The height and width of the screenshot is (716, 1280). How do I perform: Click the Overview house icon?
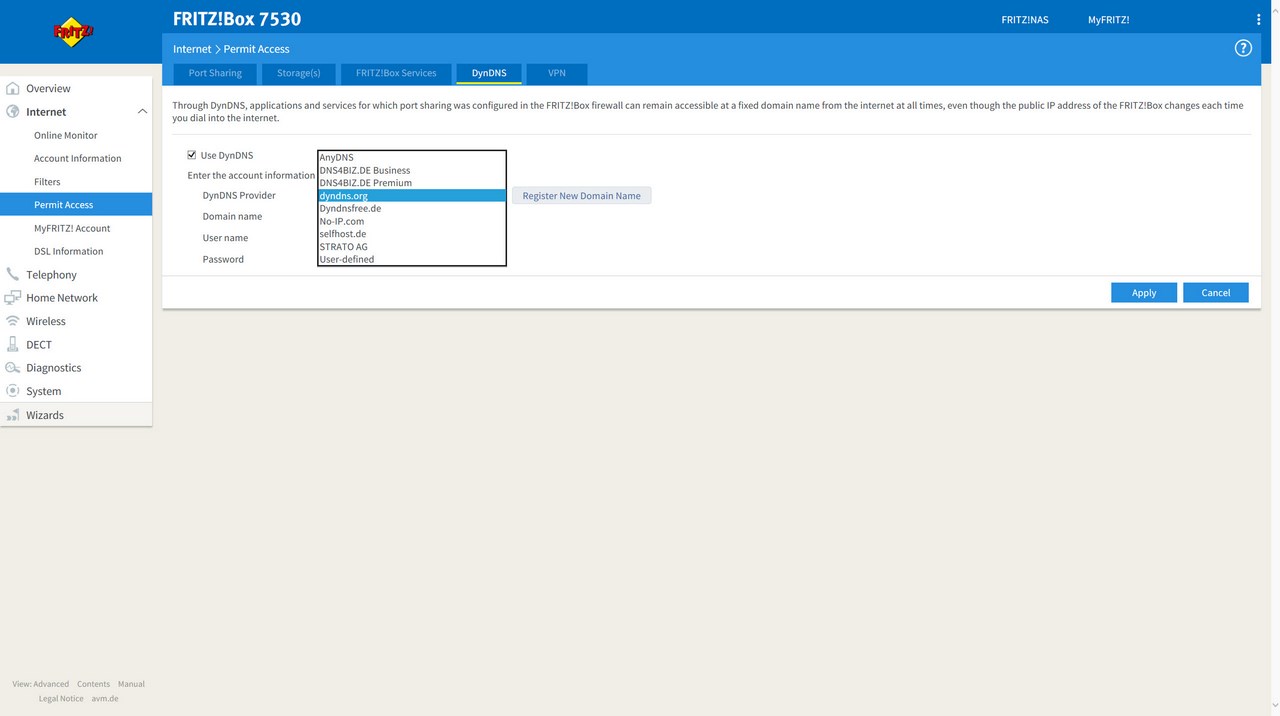point(13,88)
